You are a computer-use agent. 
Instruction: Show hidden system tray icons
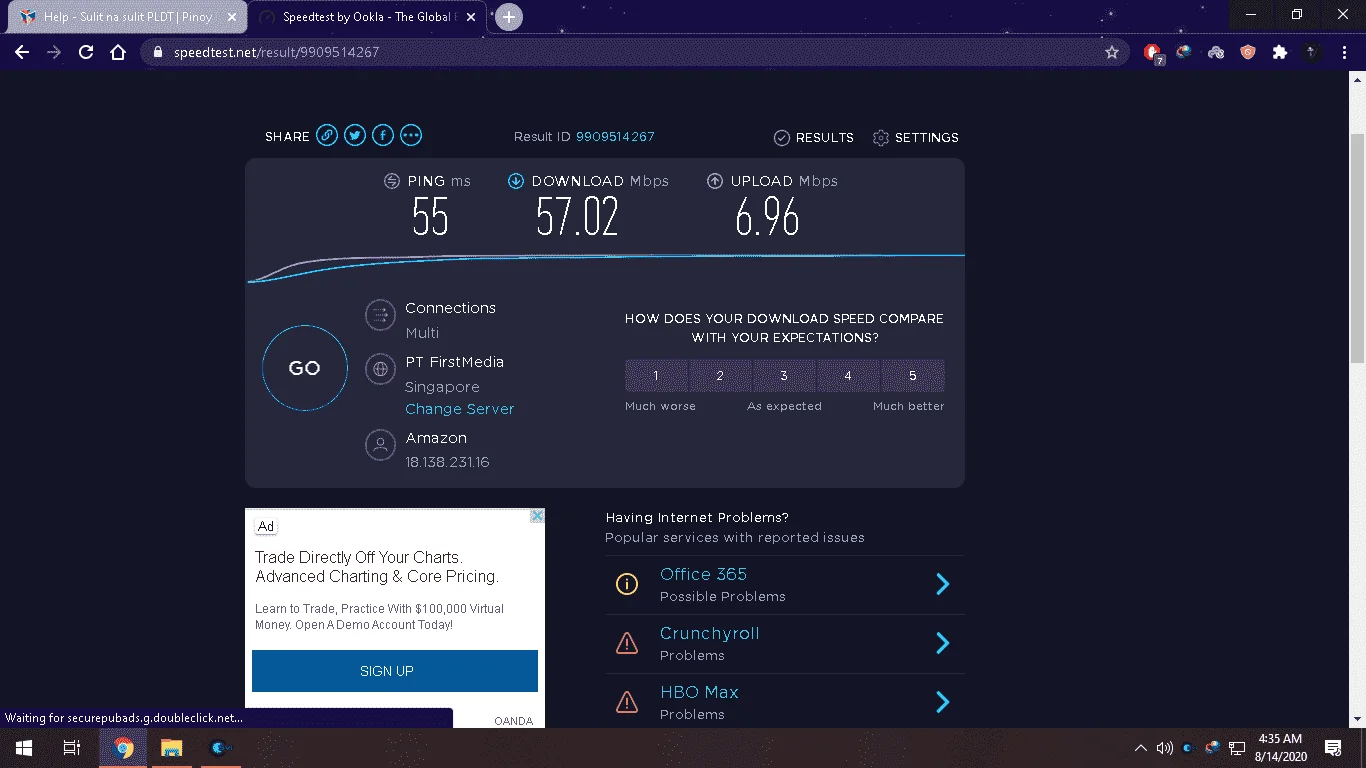coord(1141,748)
